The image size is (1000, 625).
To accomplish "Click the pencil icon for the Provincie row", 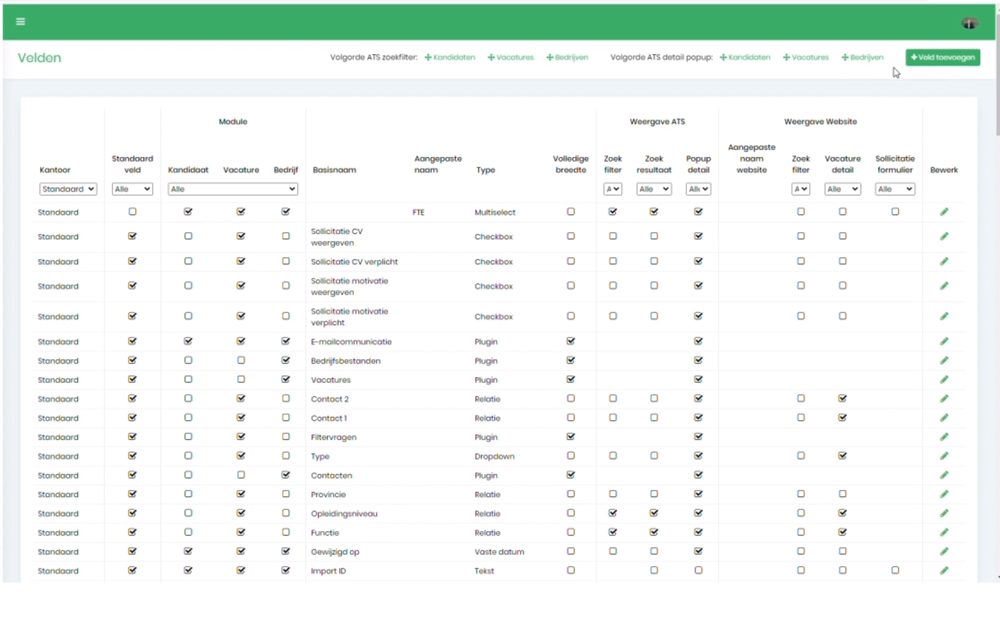I will [x=944, y=494].
